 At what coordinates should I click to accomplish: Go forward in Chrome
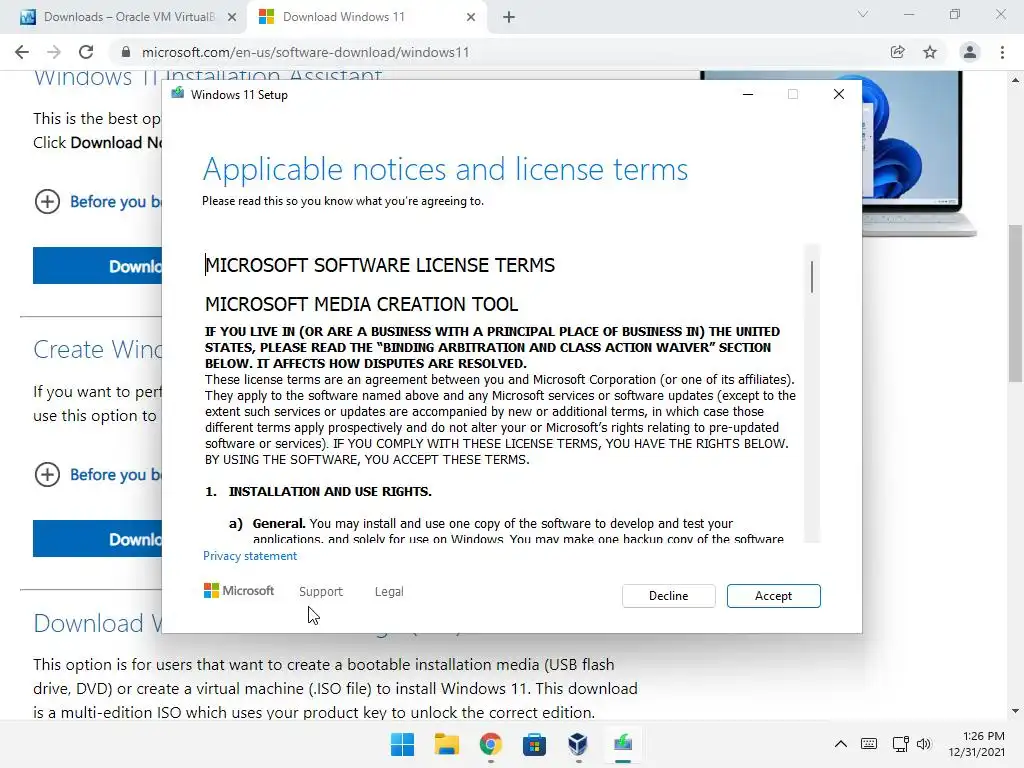[54, 52]
